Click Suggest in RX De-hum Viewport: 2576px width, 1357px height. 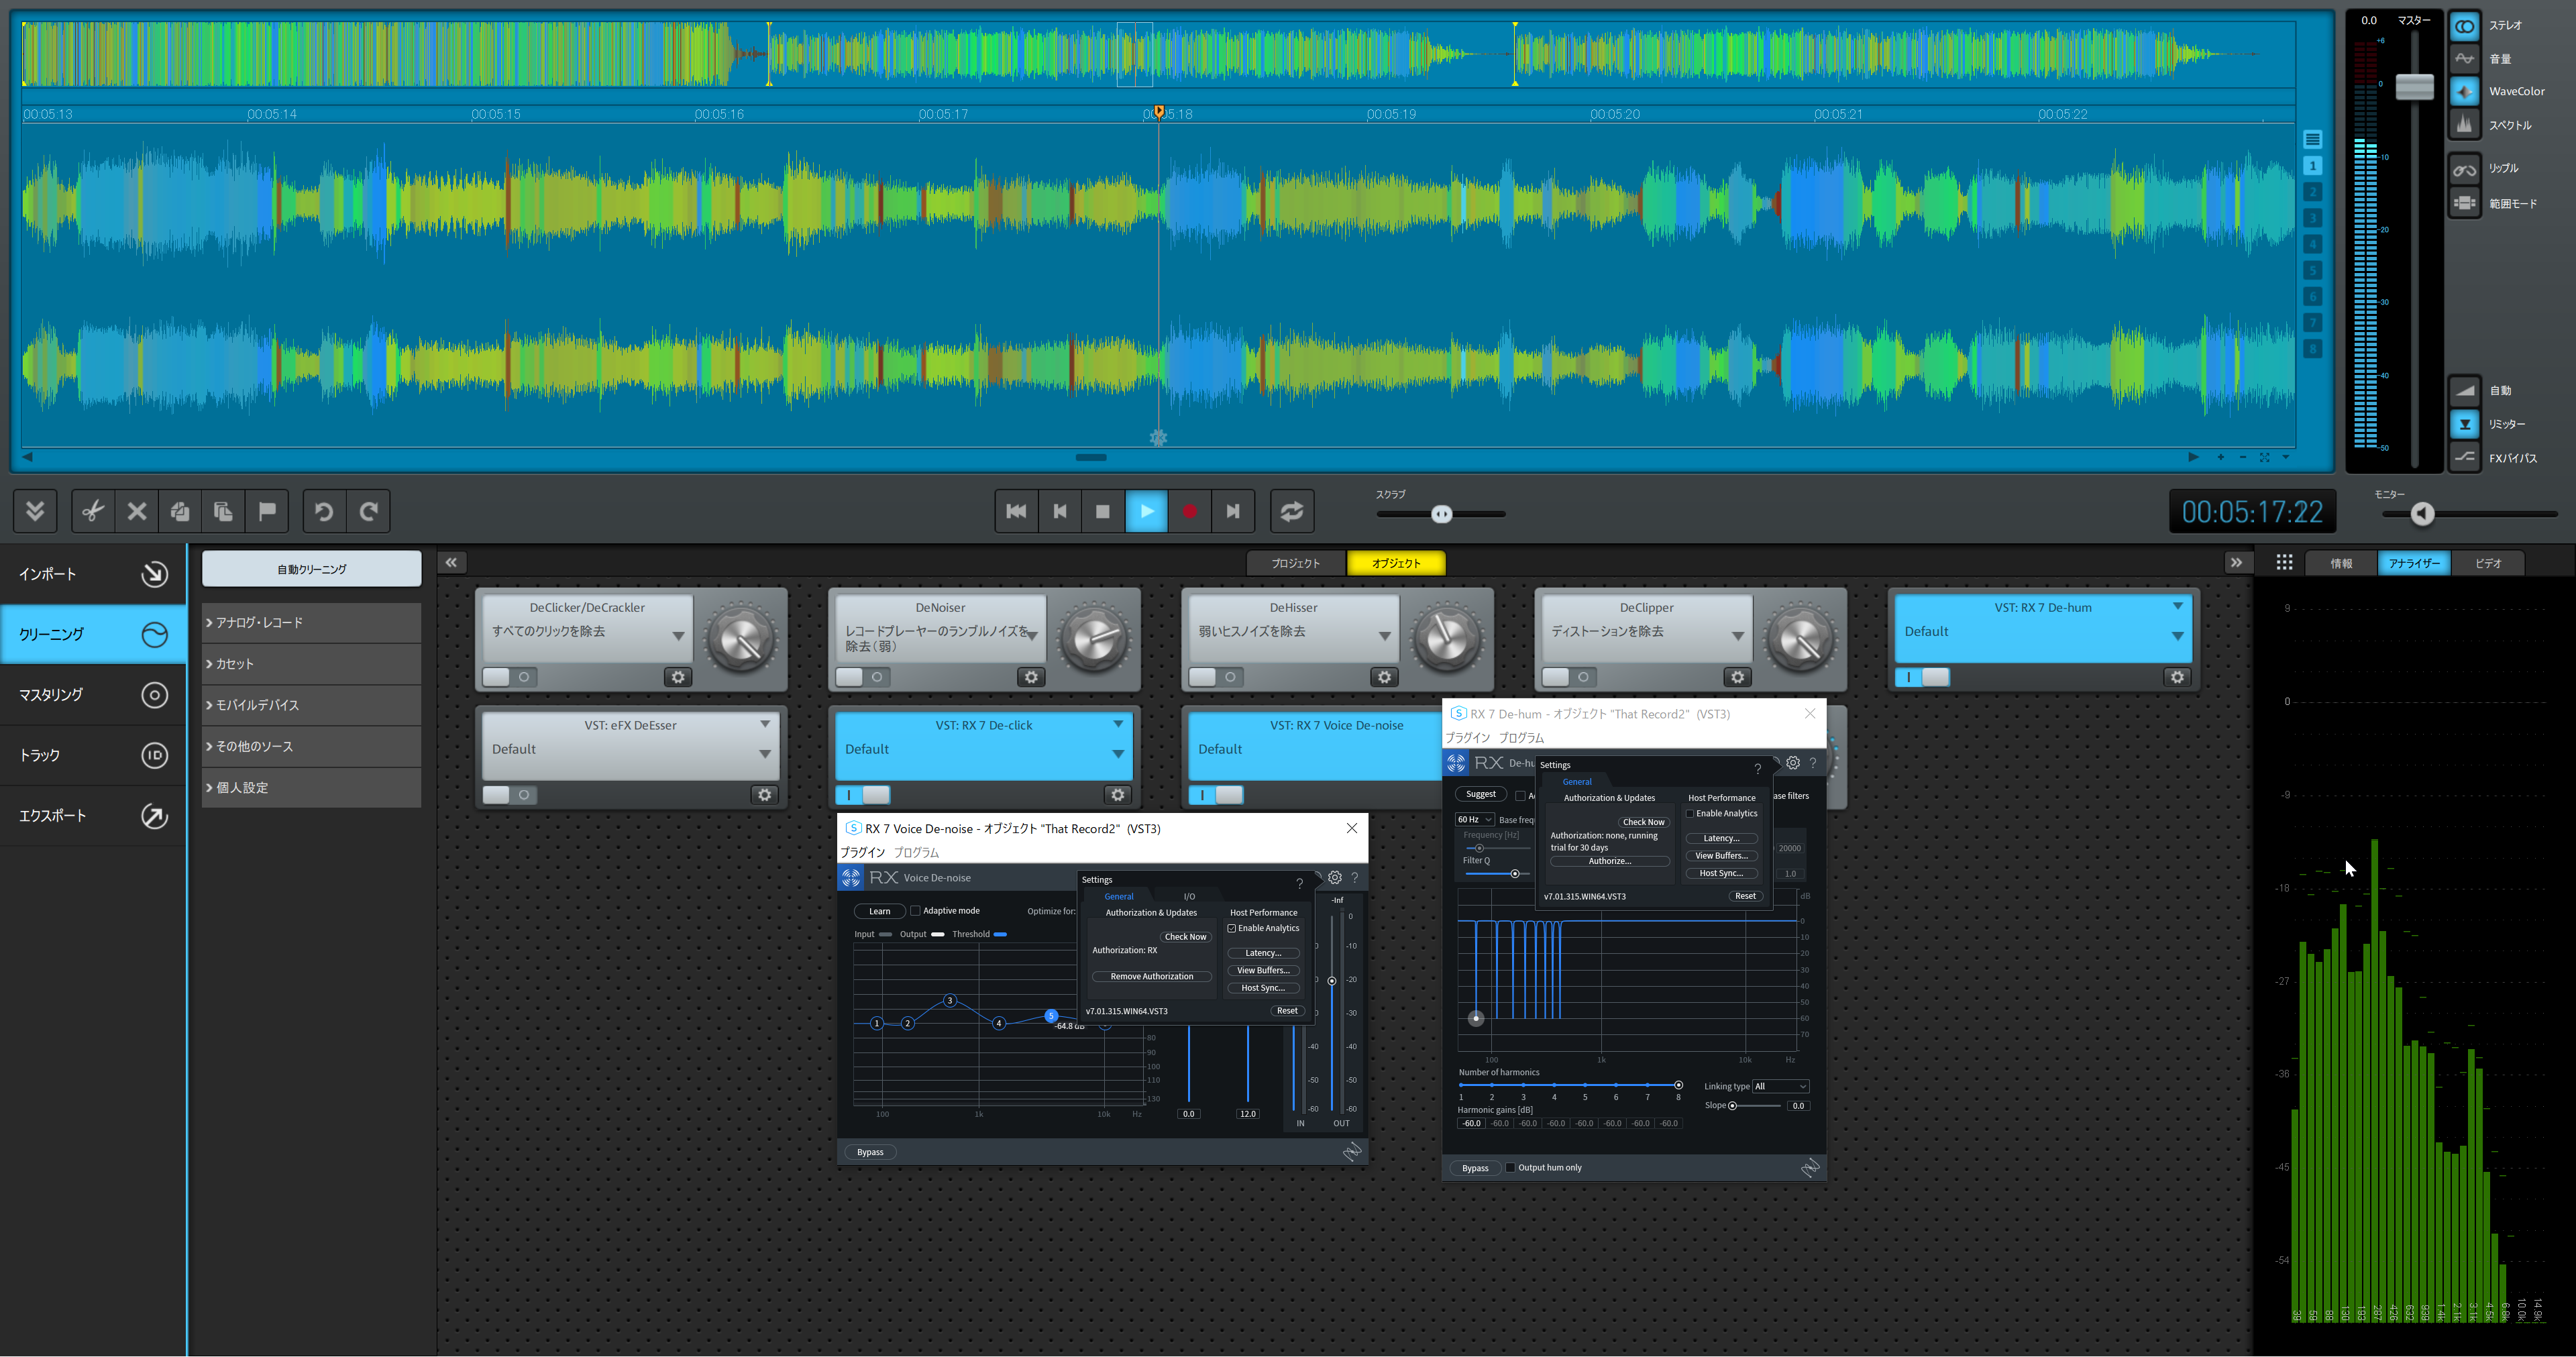click(1480, 794)
